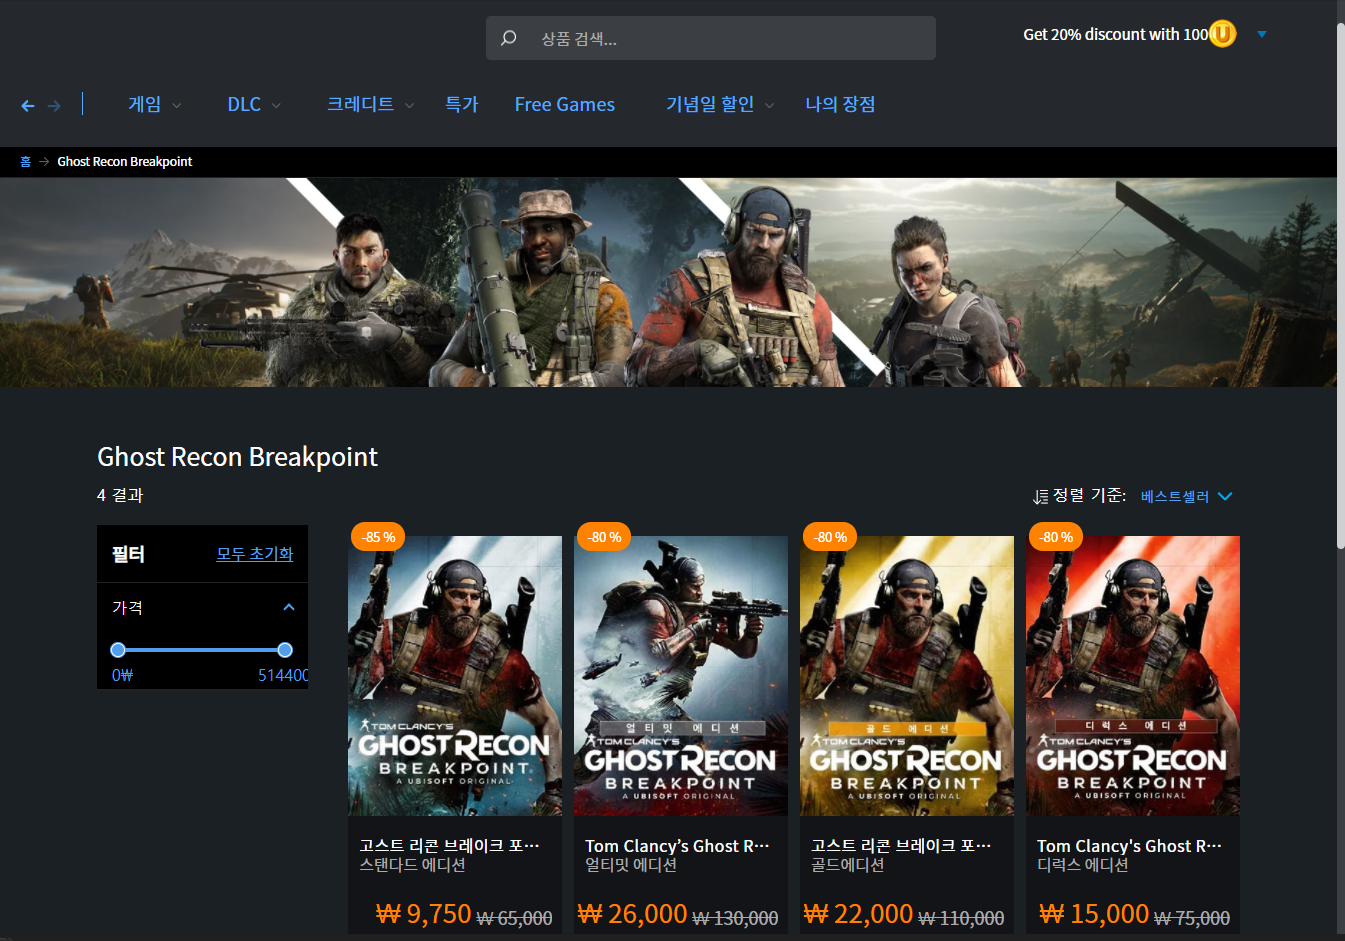This screenshot has width=1345, height=941.
Task: Open the DLC menu
Action: pos(244,104)
